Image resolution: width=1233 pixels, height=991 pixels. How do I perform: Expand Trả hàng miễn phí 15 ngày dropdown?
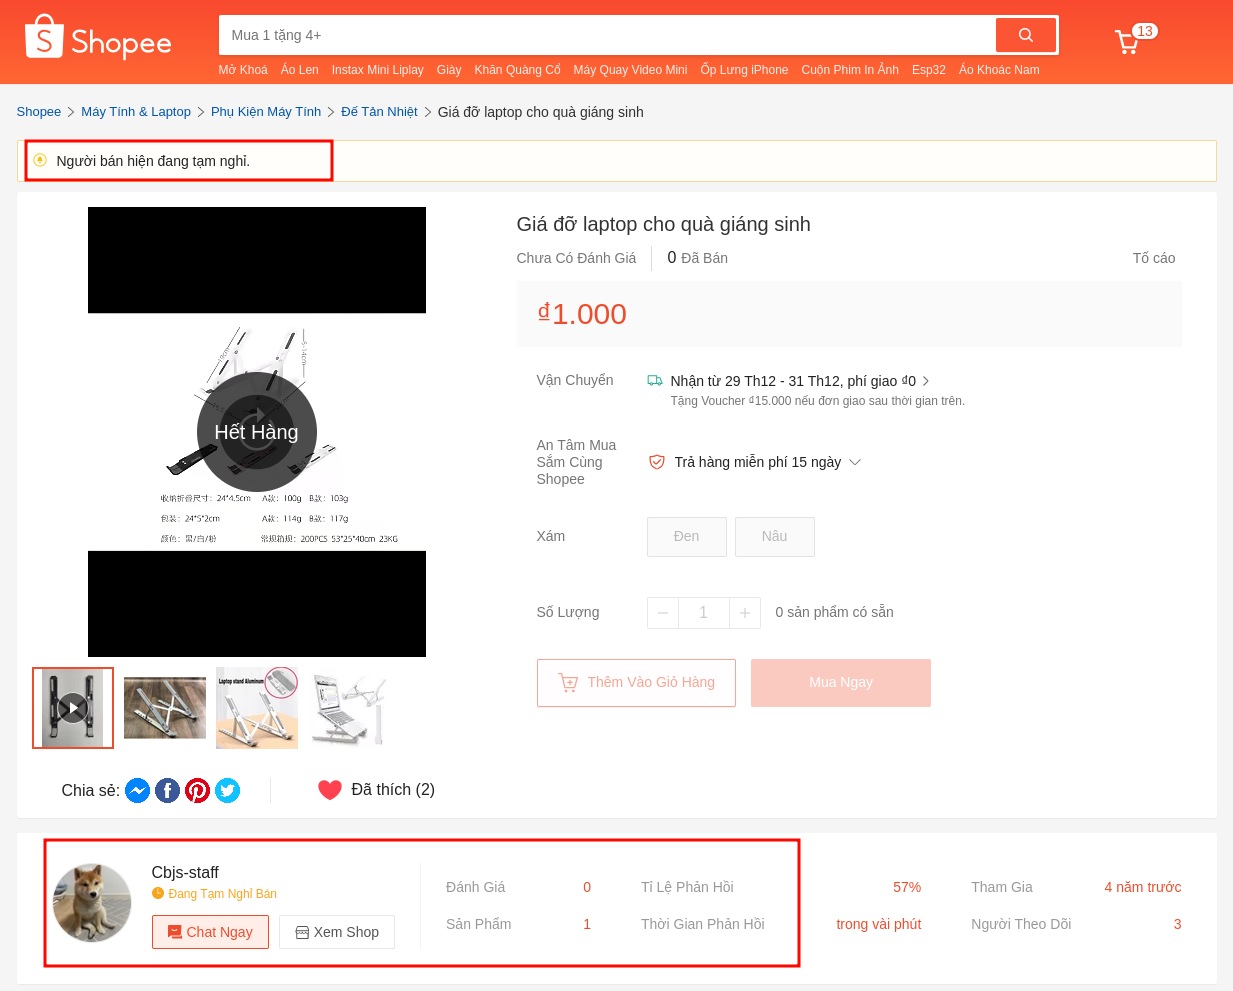(x=855, y=462)
